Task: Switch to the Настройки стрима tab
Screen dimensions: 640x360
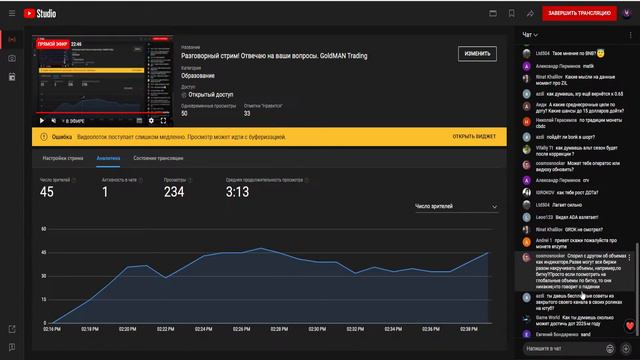Action: 63,158
